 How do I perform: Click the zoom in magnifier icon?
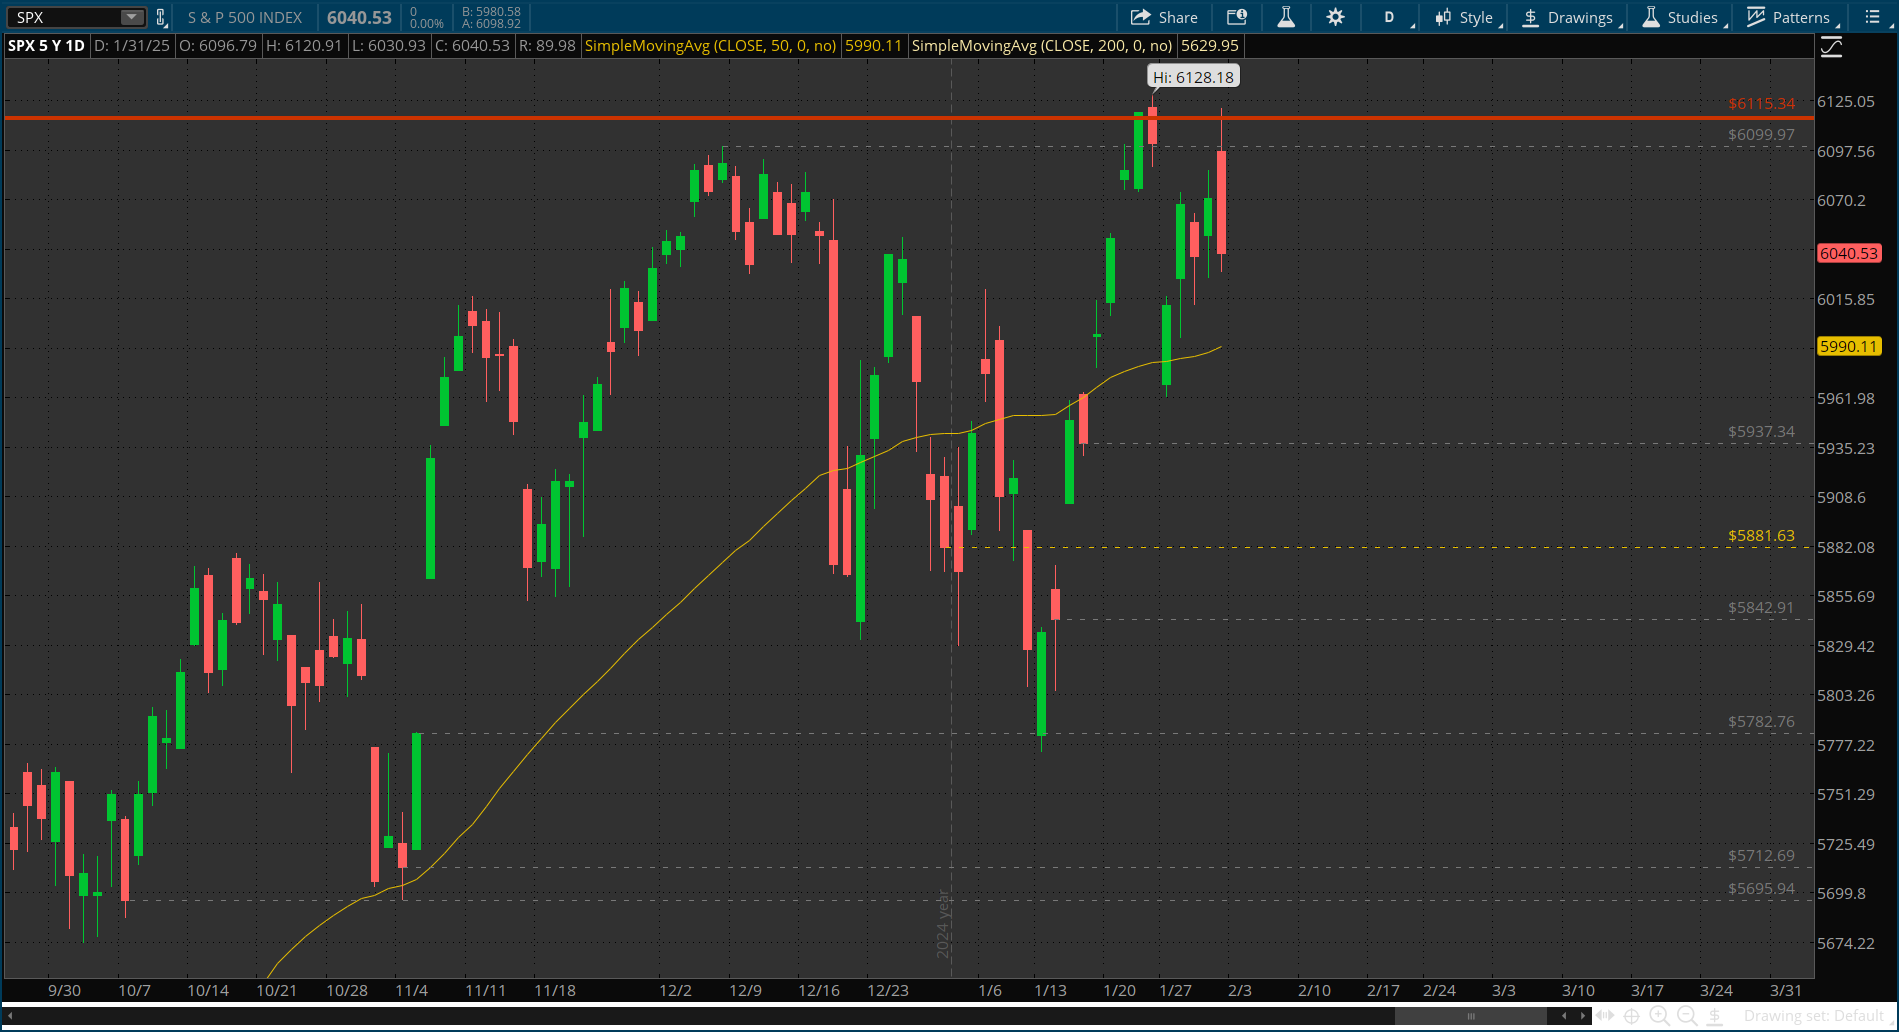[x=1660, y=1016]
